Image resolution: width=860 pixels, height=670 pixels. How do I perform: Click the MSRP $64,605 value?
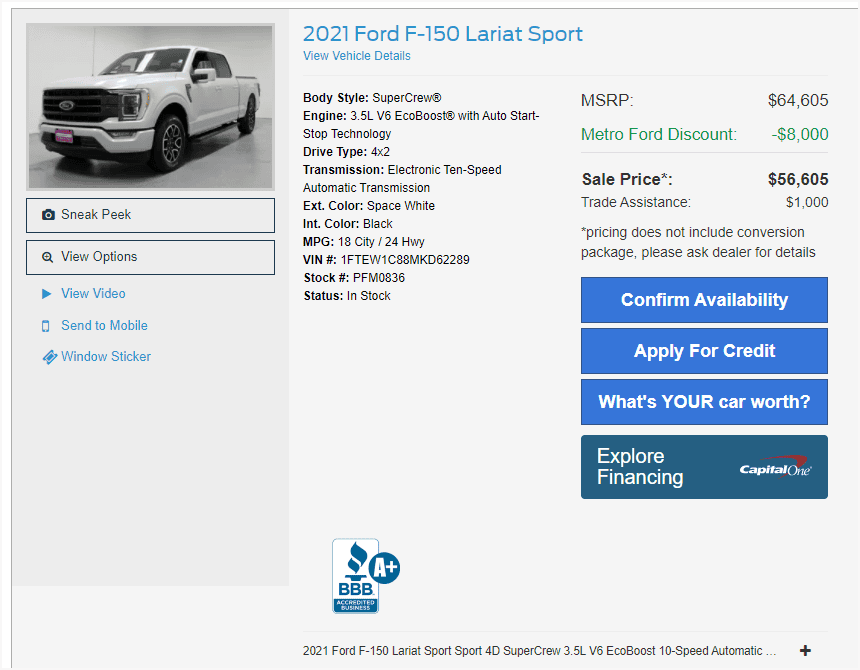coord(798,100)
